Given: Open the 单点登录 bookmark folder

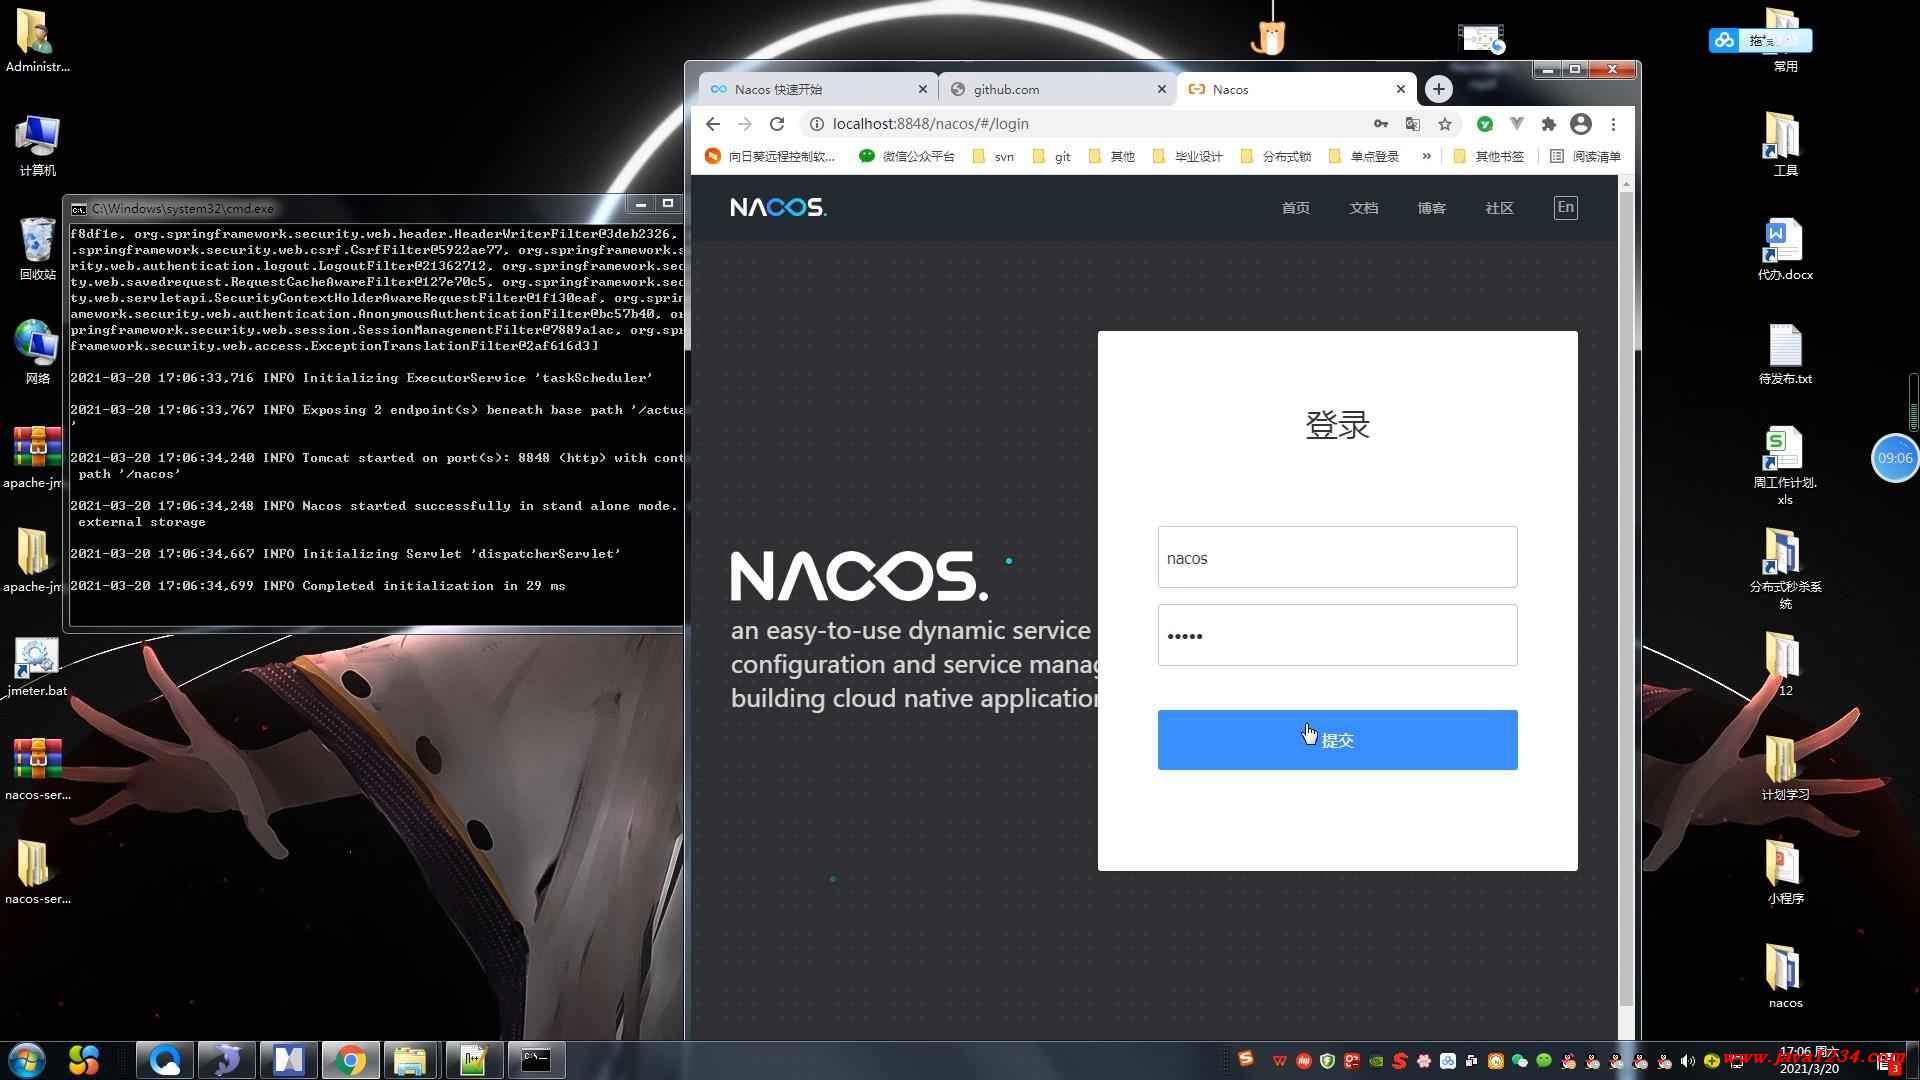Looking at the screenshot, I should [1363, 156].
